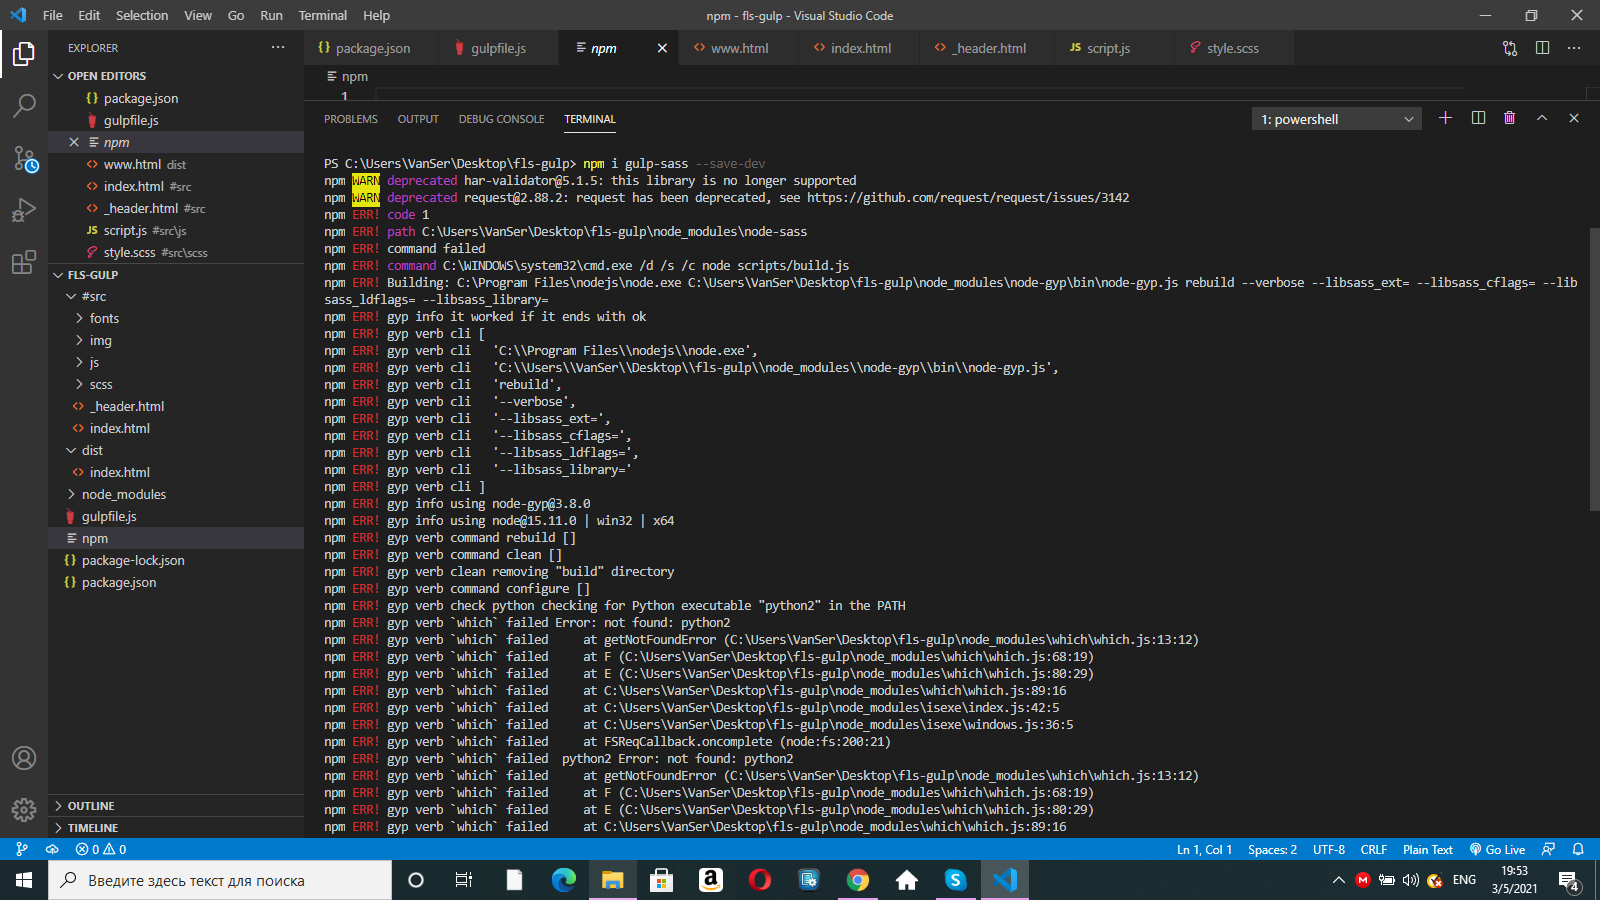The image size is (1600, 900).
Task: Open Chrome from the taskbar
Action: pyautogui.click(x=858, y=880)
